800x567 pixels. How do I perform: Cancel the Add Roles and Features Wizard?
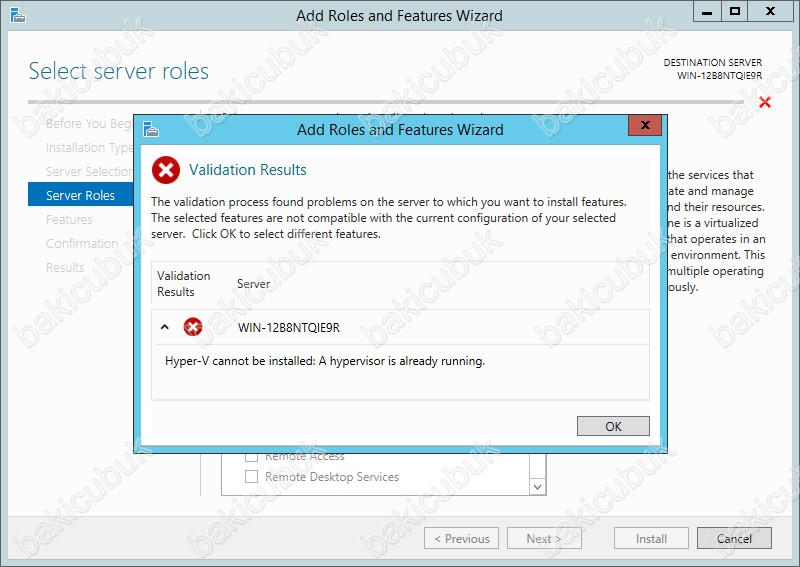pos(734,538)
